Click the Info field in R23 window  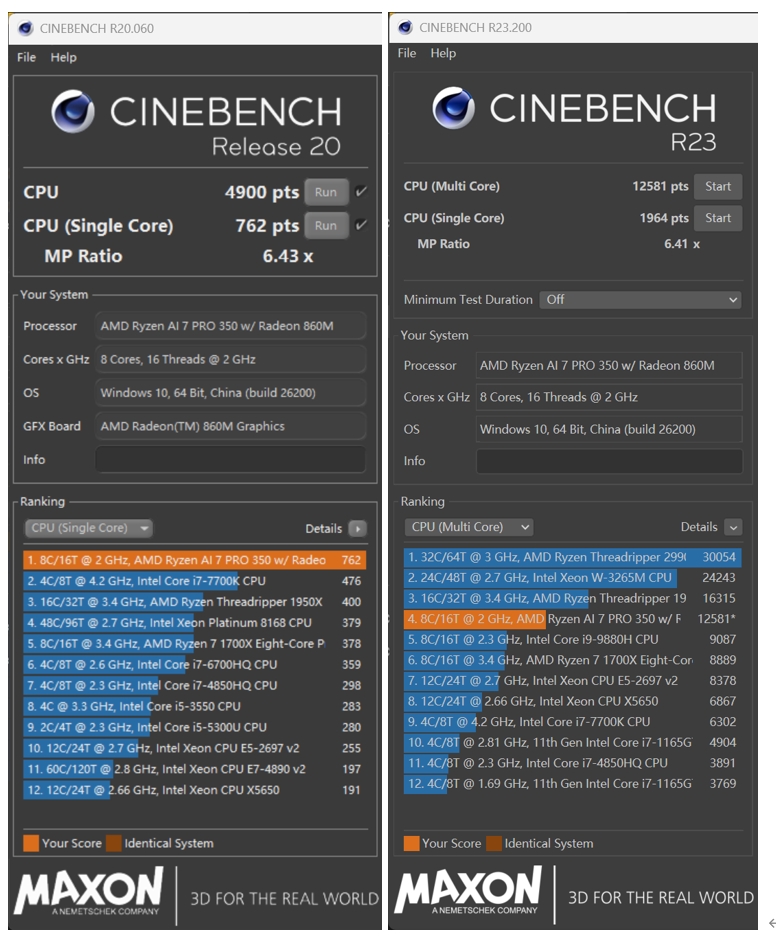pyautogui.click(x=609, y=461)
